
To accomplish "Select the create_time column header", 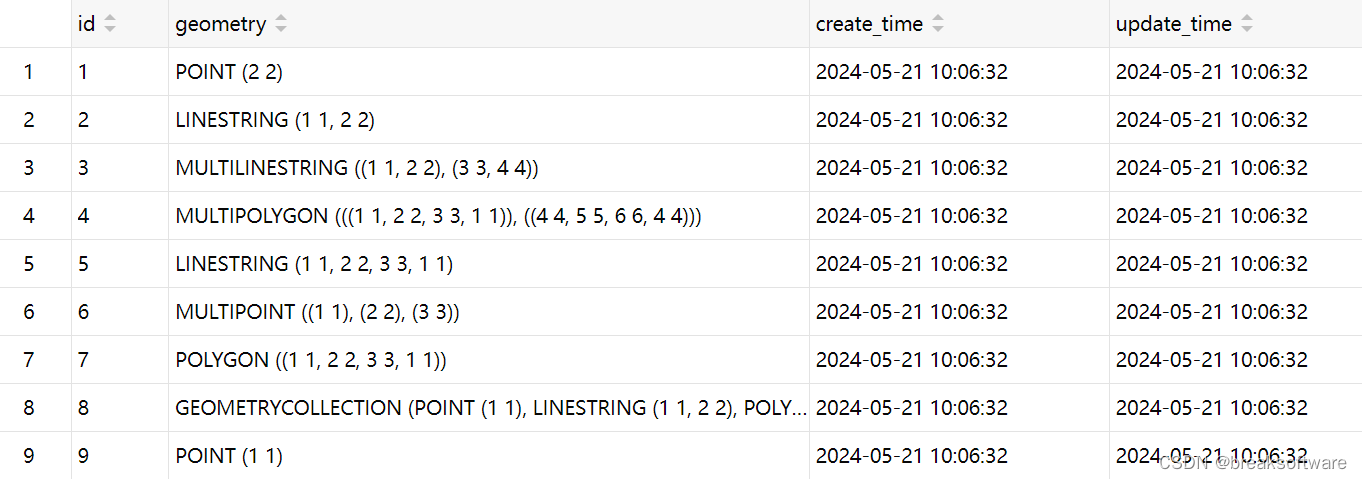I will [x=959, y=24].
